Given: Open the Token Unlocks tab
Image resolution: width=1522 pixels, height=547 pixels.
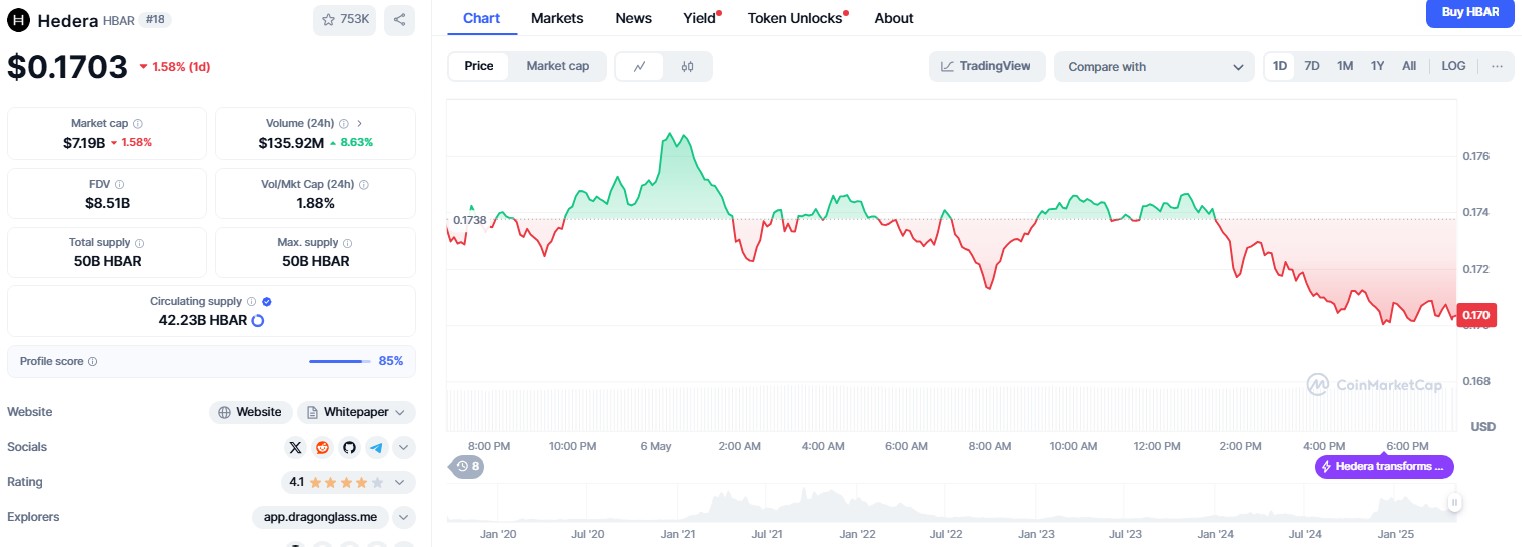Looking at the screenshot, I should coord(795,18).
